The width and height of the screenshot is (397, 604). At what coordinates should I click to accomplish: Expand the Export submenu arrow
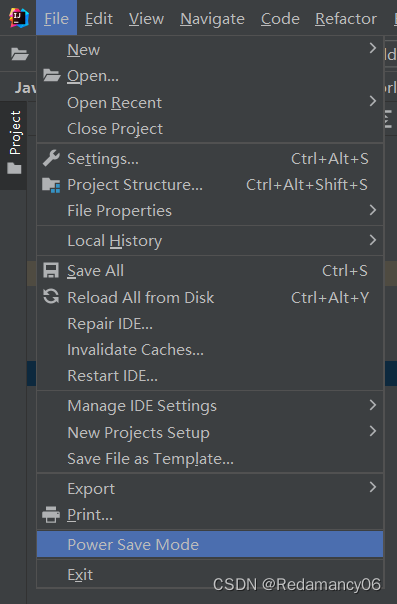[x=372, y=487]
